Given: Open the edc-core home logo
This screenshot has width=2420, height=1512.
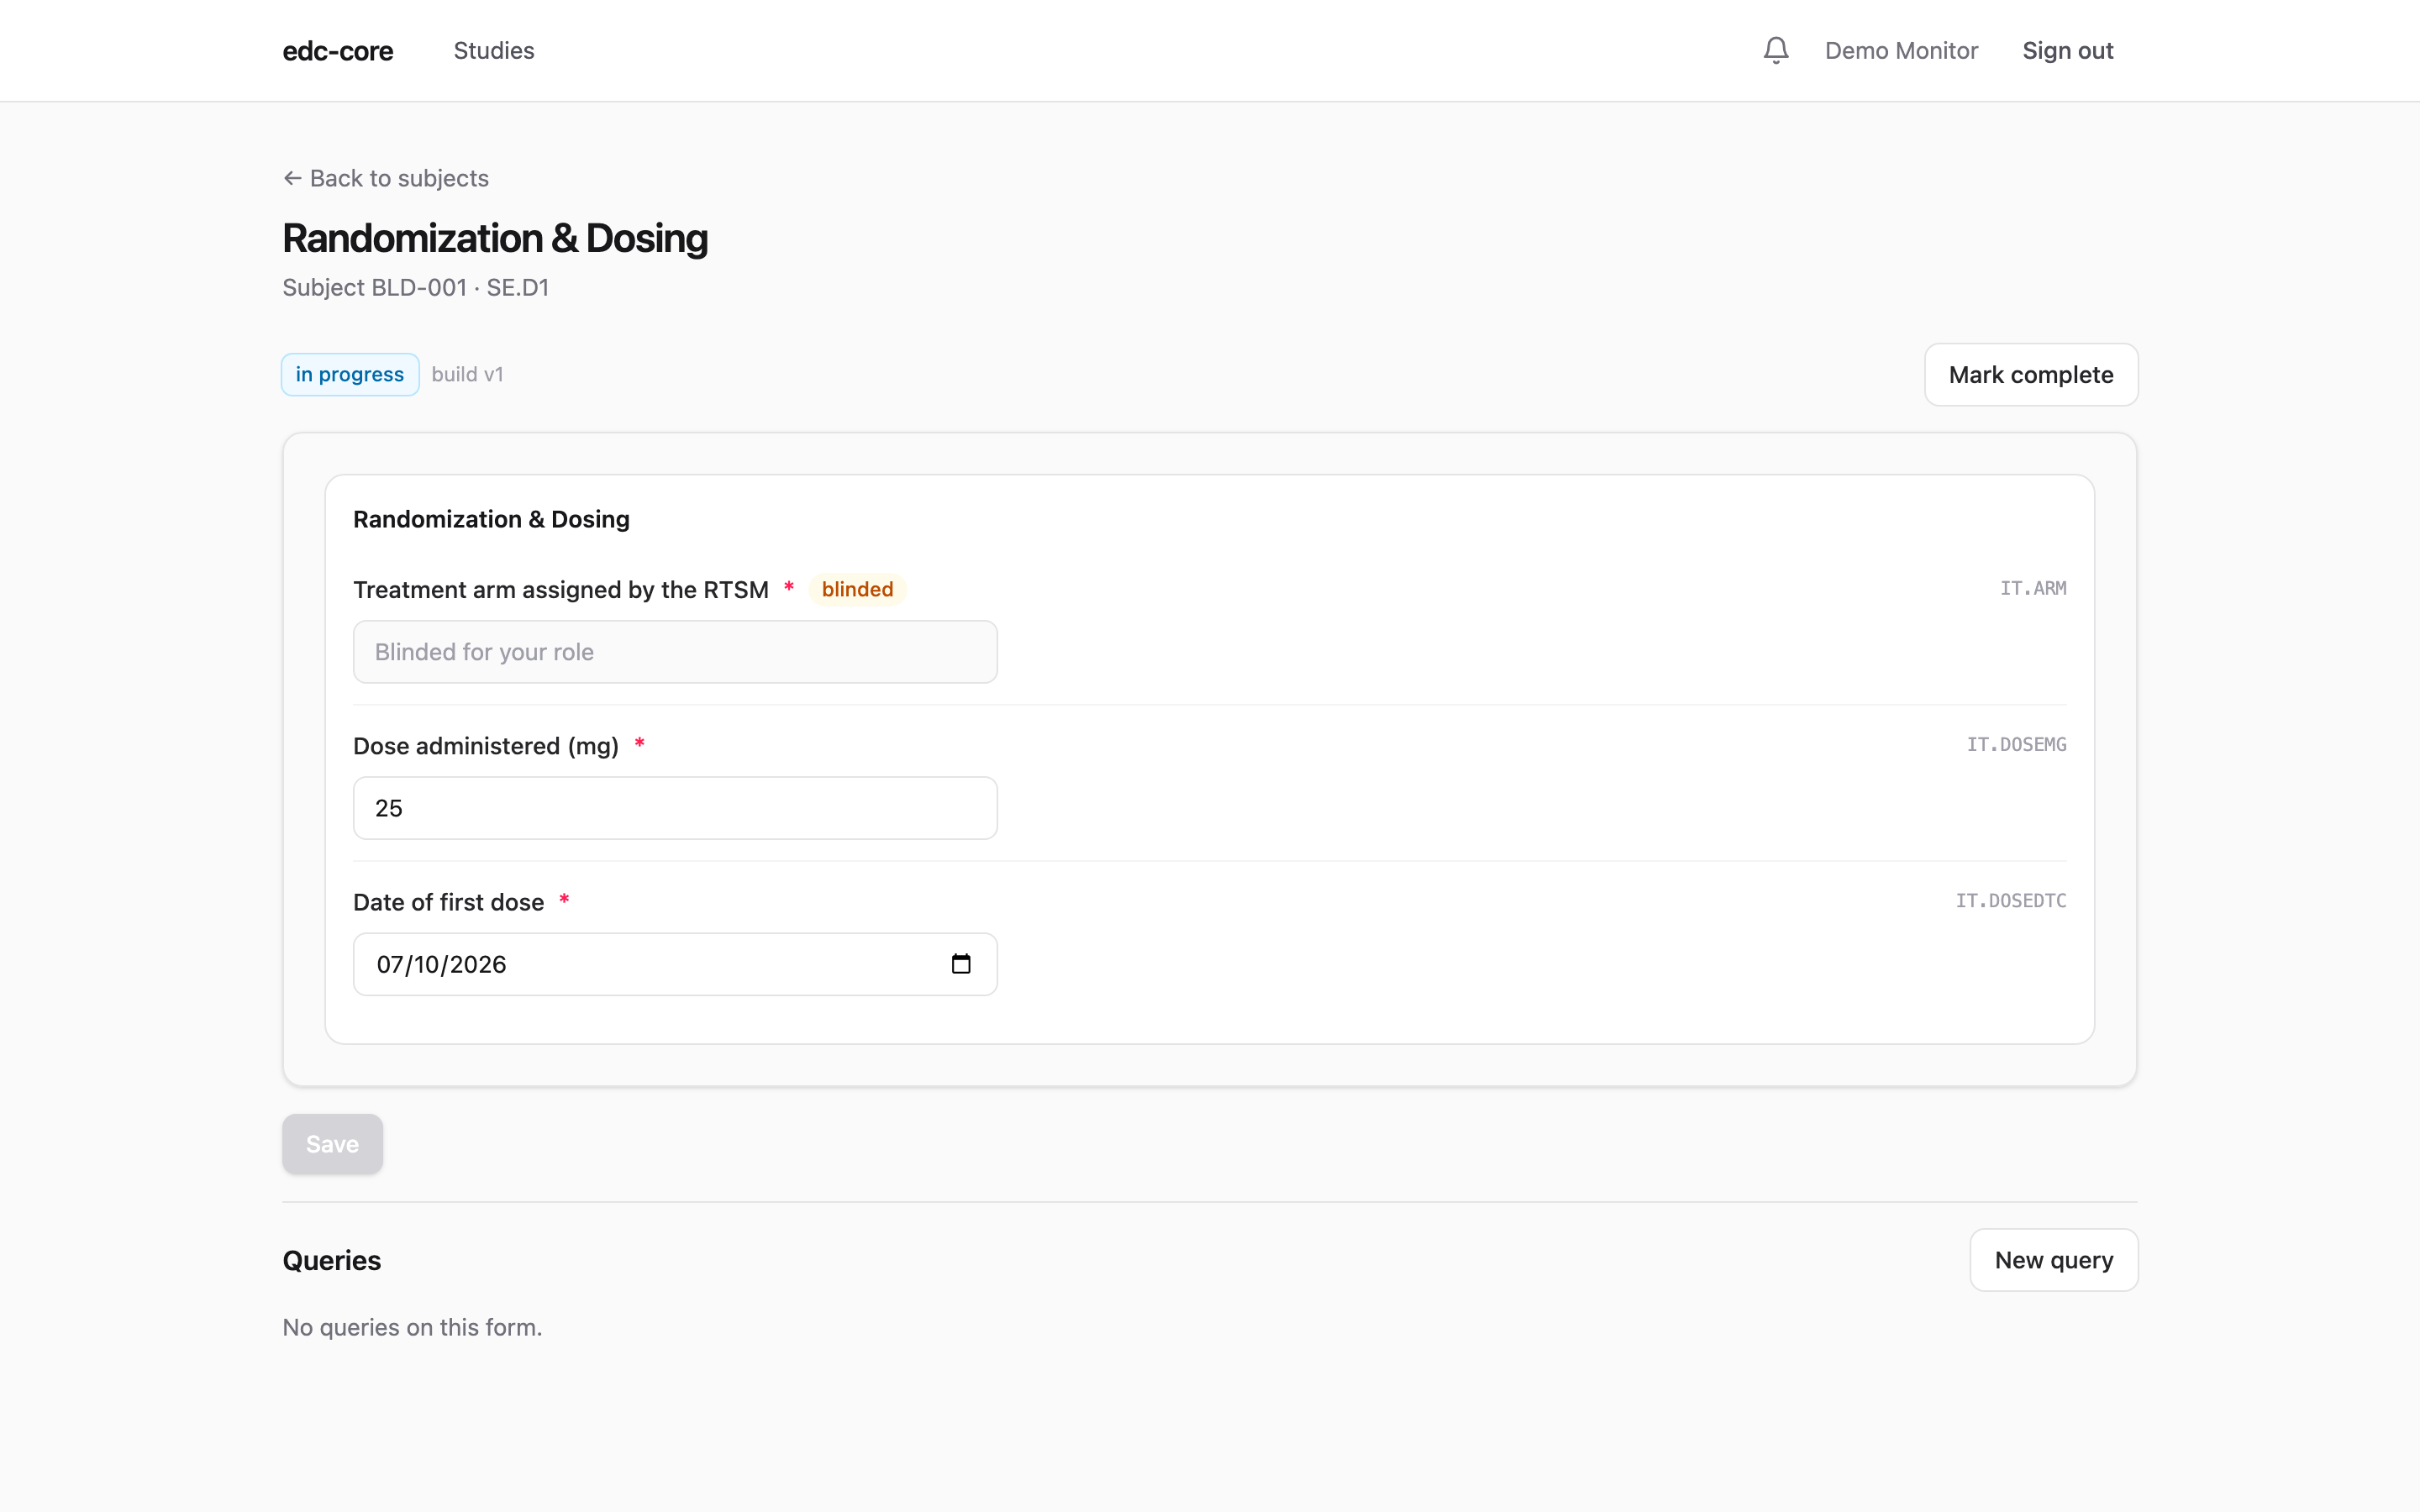Looking at the screenshot, I should pyautogui.click(x=338, y=50).
